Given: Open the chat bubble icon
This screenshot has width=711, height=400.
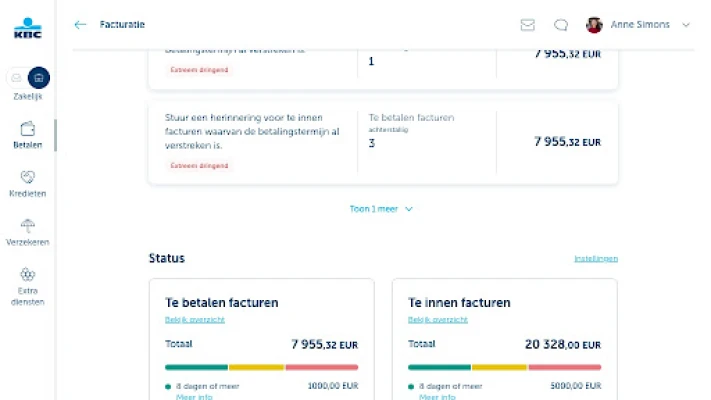Looking at the screenshot, I should (x=561, y=25).
